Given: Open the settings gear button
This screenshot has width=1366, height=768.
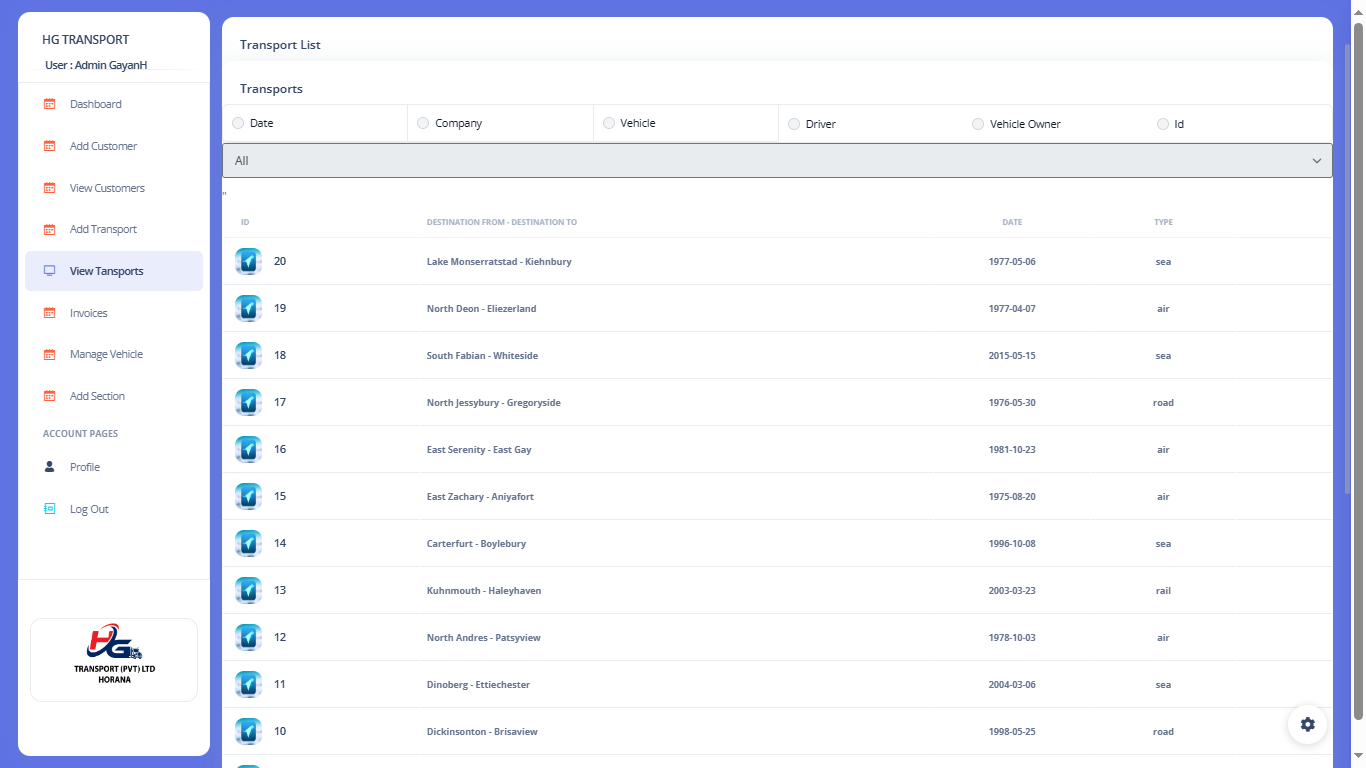Looking at the screenshot, I should tap(1307, 724).
